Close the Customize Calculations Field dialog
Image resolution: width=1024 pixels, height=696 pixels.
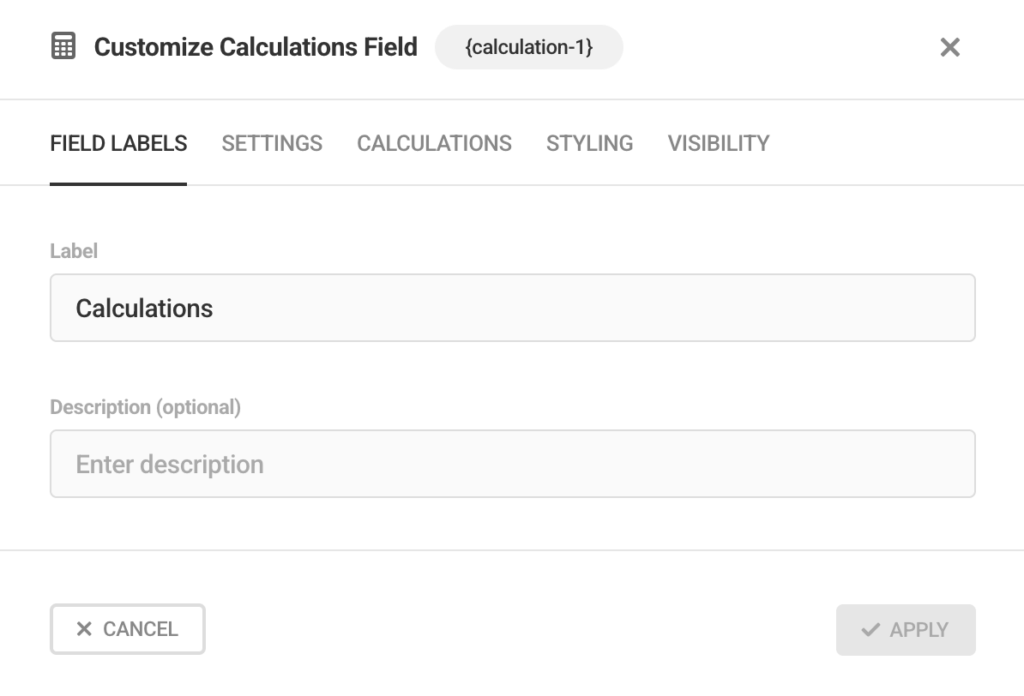click(x=949, y=47)
